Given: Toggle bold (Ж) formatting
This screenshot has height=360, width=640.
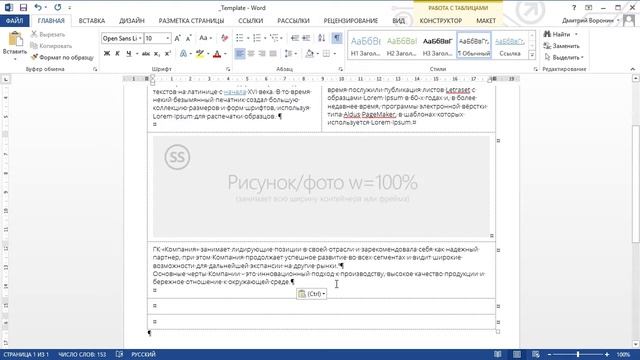Looking at the screenshot, I should click(107, 53).
